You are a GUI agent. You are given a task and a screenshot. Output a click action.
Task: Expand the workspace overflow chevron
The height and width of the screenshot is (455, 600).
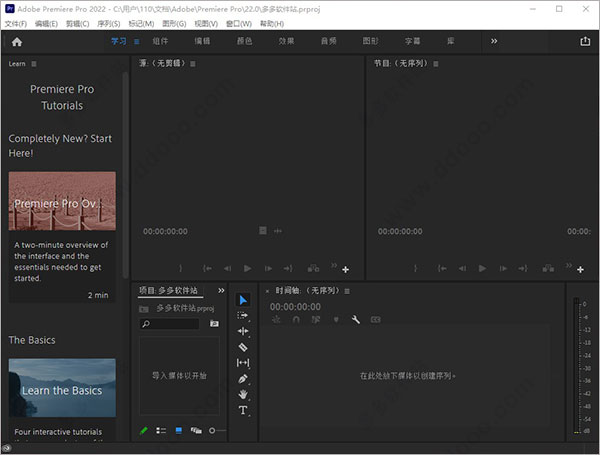click(493, 42)
